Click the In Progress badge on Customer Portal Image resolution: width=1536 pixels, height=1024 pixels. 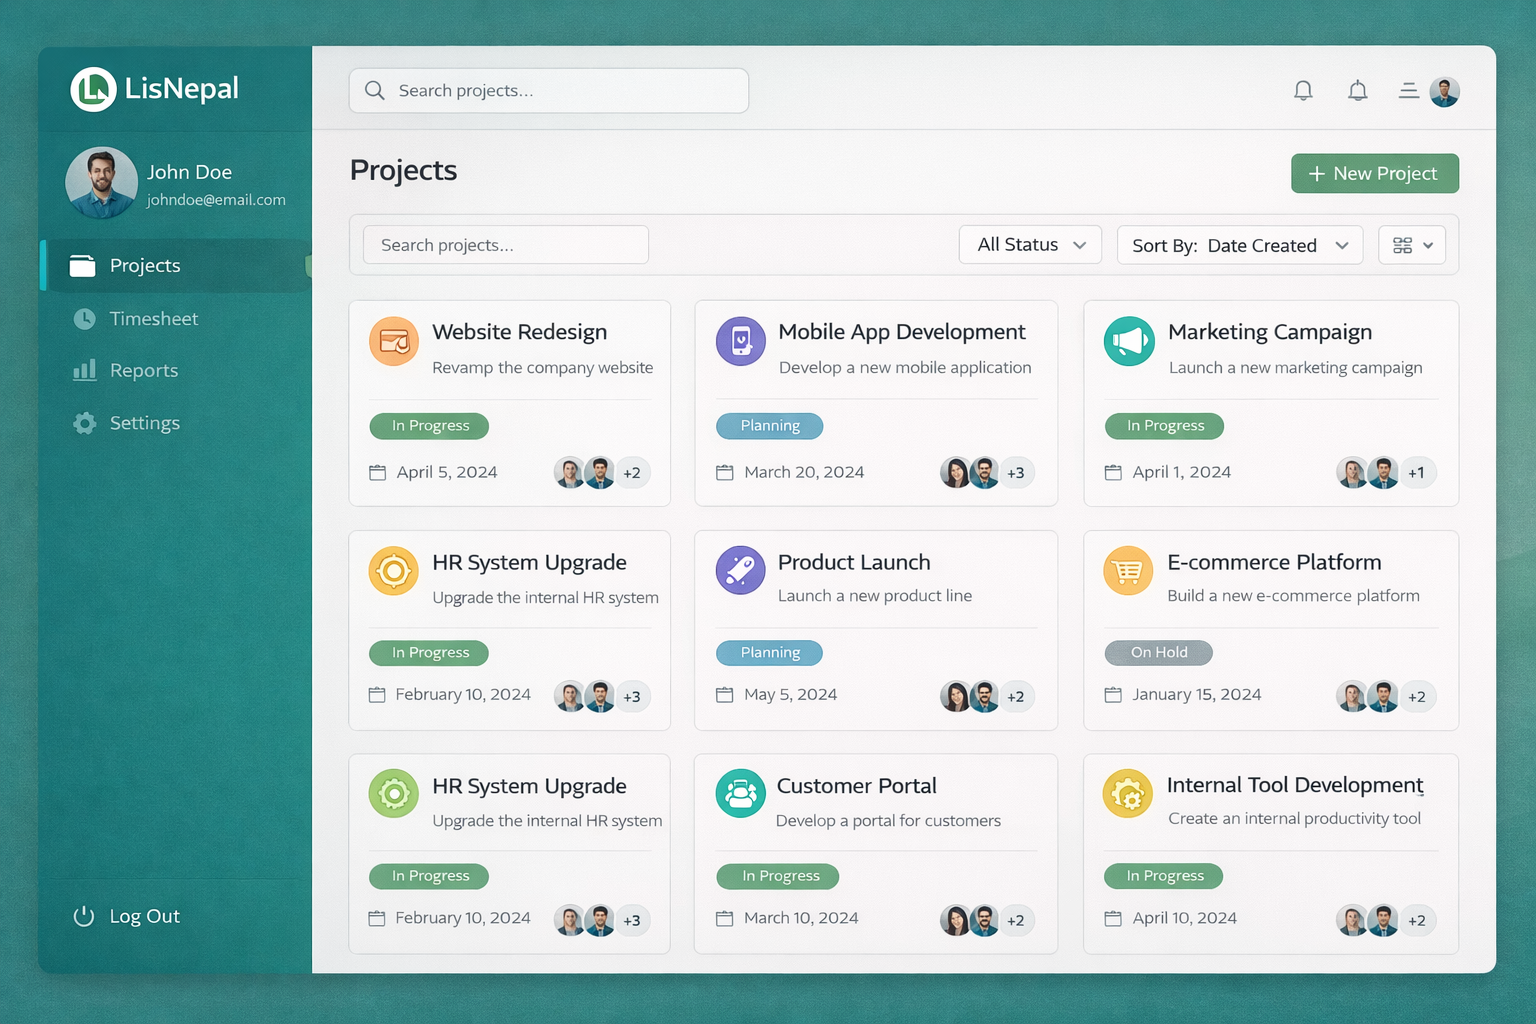click(778, 876)
